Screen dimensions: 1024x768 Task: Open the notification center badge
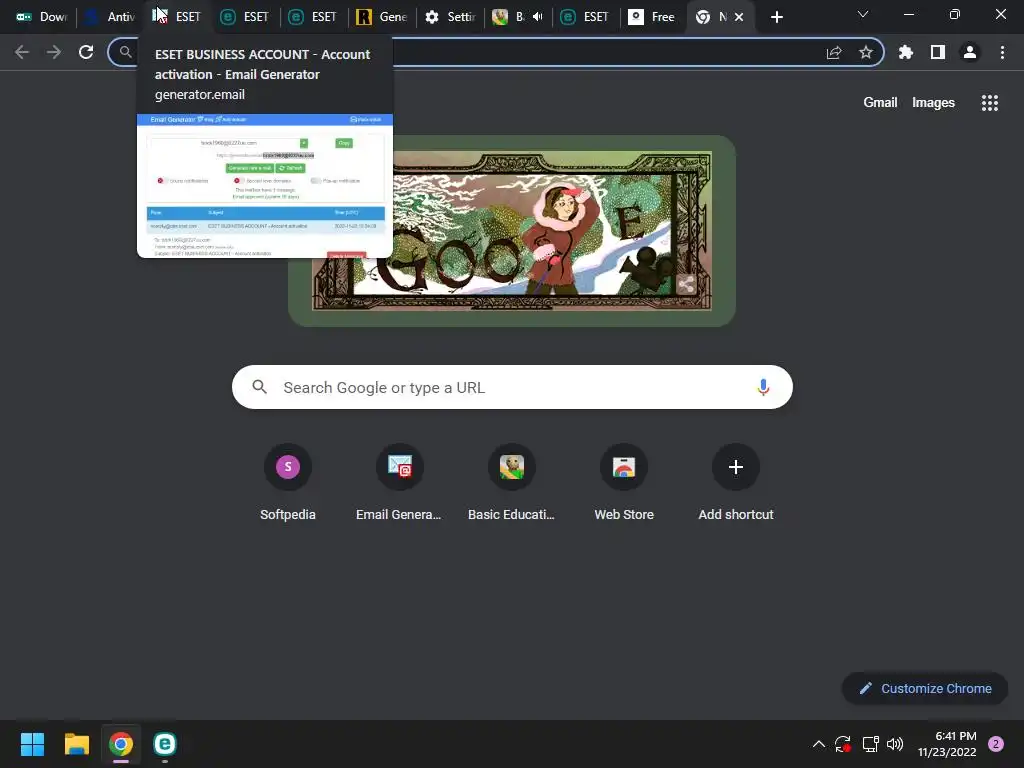pyautogui.click(x=996, y=744)
